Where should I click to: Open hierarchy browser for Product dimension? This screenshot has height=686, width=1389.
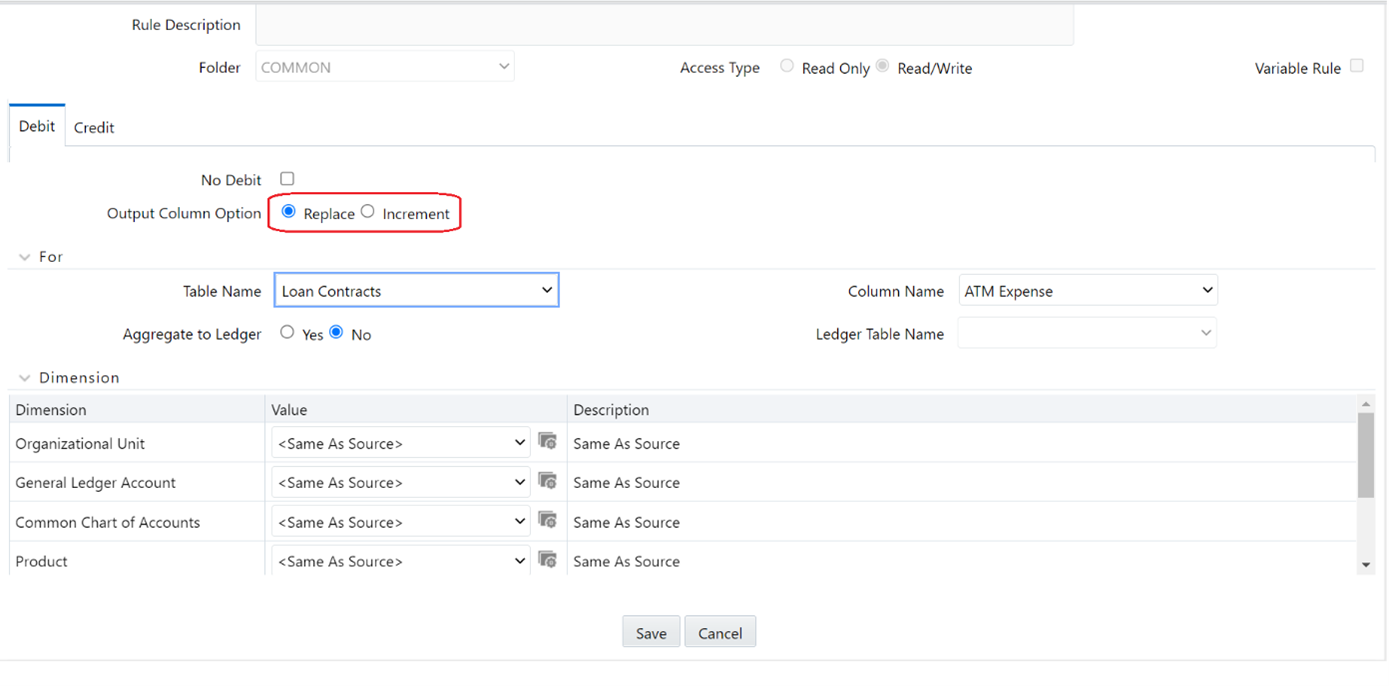[x=548, y=559]
